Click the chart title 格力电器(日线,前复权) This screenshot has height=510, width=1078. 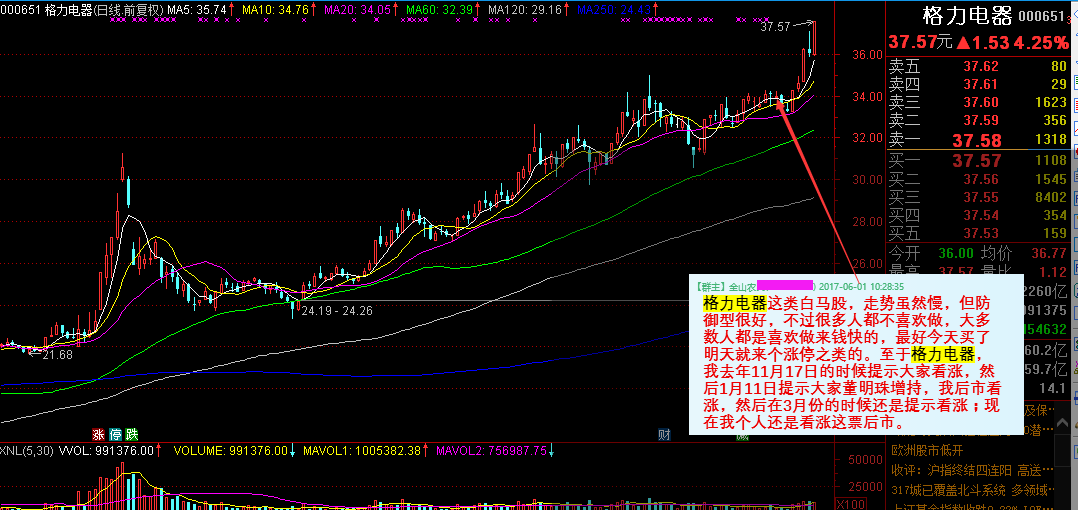coord(104,10)
